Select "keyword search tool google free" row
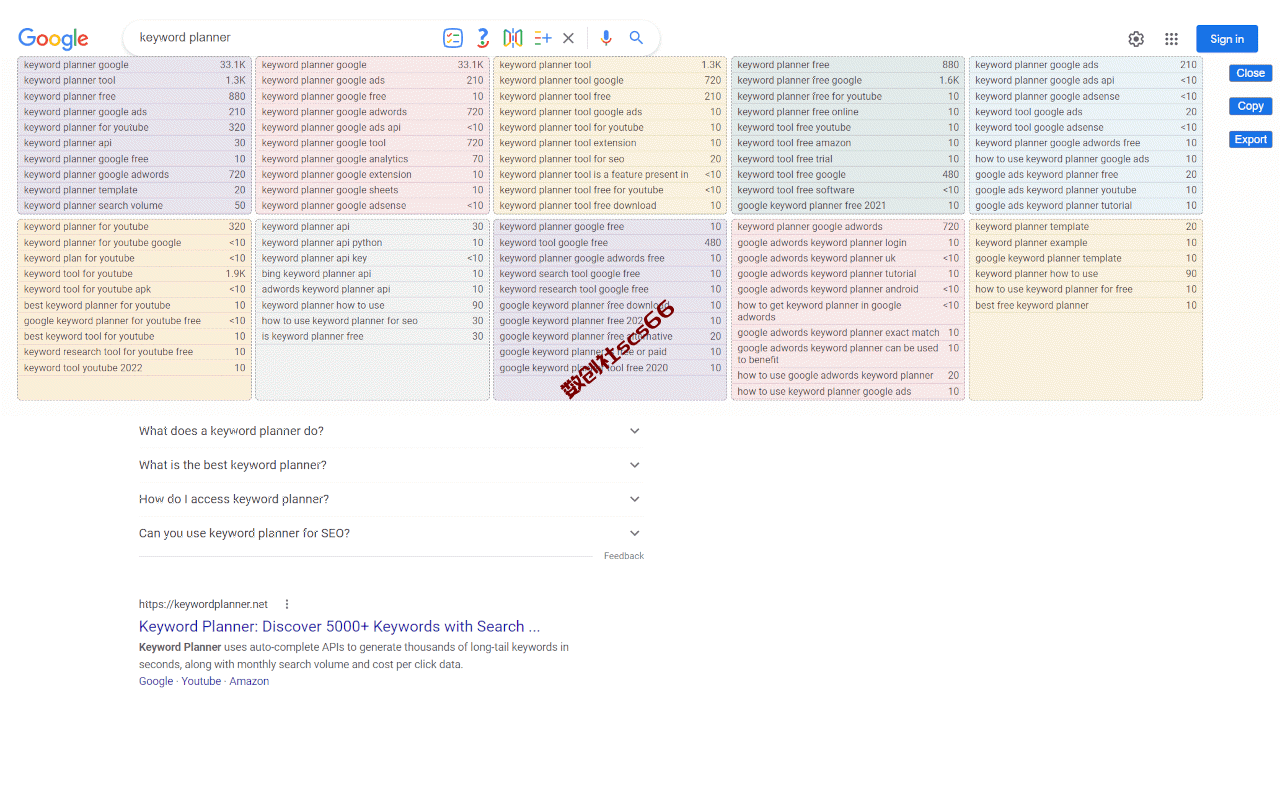The width and height of the screenshot is (1280, 800). [610, 274]
